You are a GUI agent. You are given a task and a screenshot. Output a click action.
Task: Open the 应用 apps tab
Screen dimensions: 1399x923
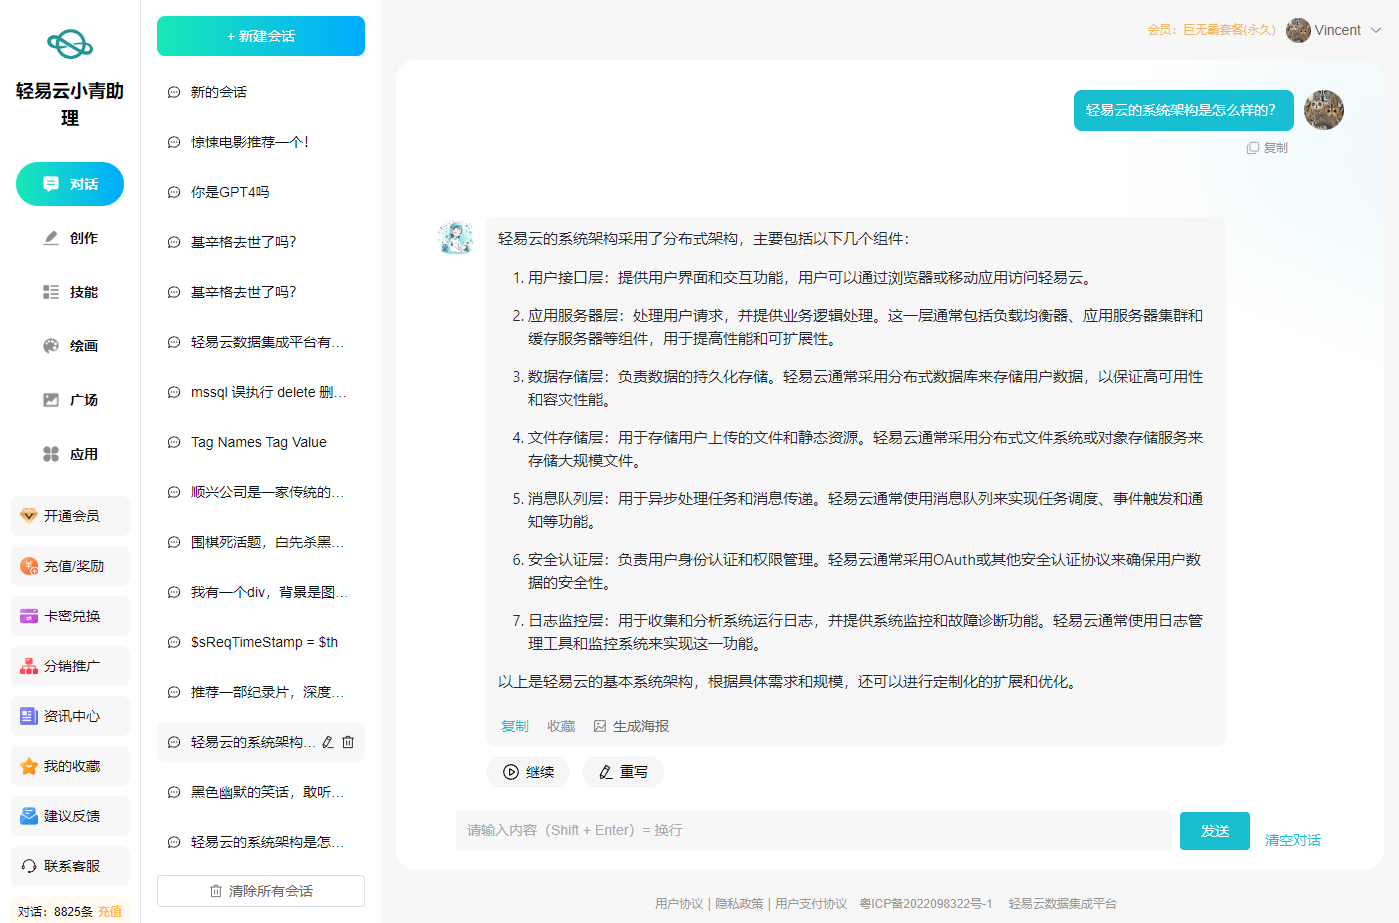(70, 454)
